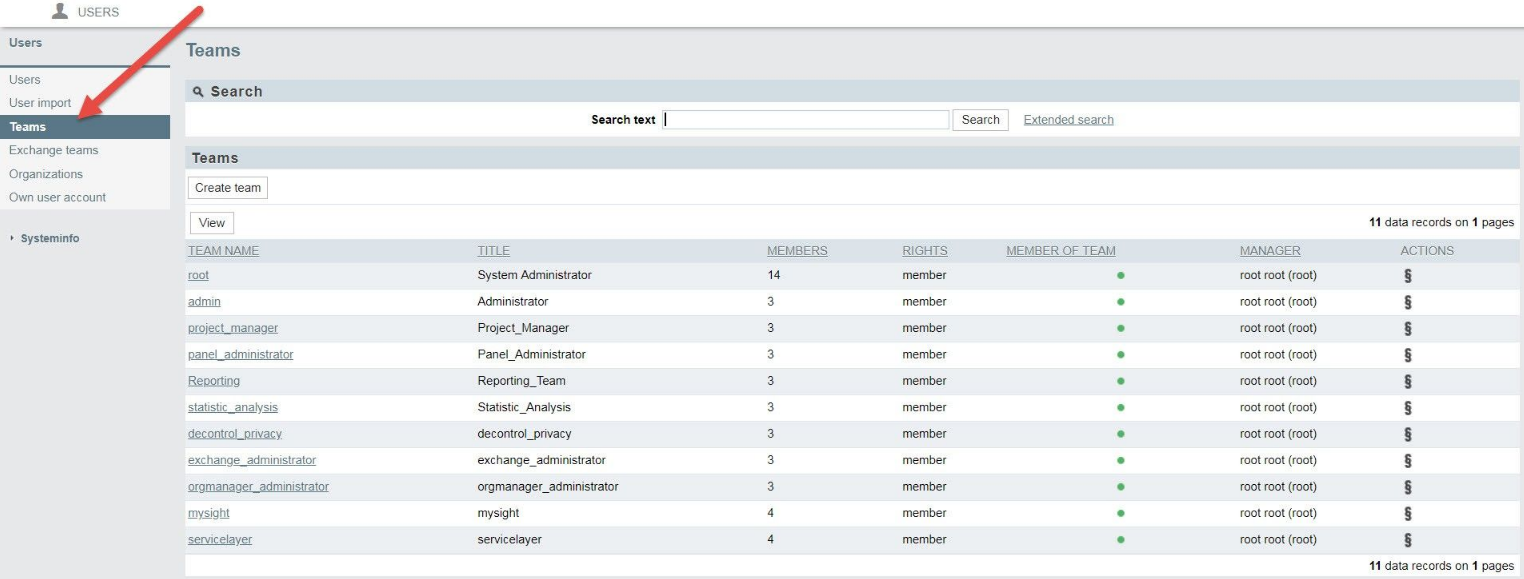Click § action icon in statistic_analysis row
Viewport: 1524px width, 579px height.
click(1408, 408)
